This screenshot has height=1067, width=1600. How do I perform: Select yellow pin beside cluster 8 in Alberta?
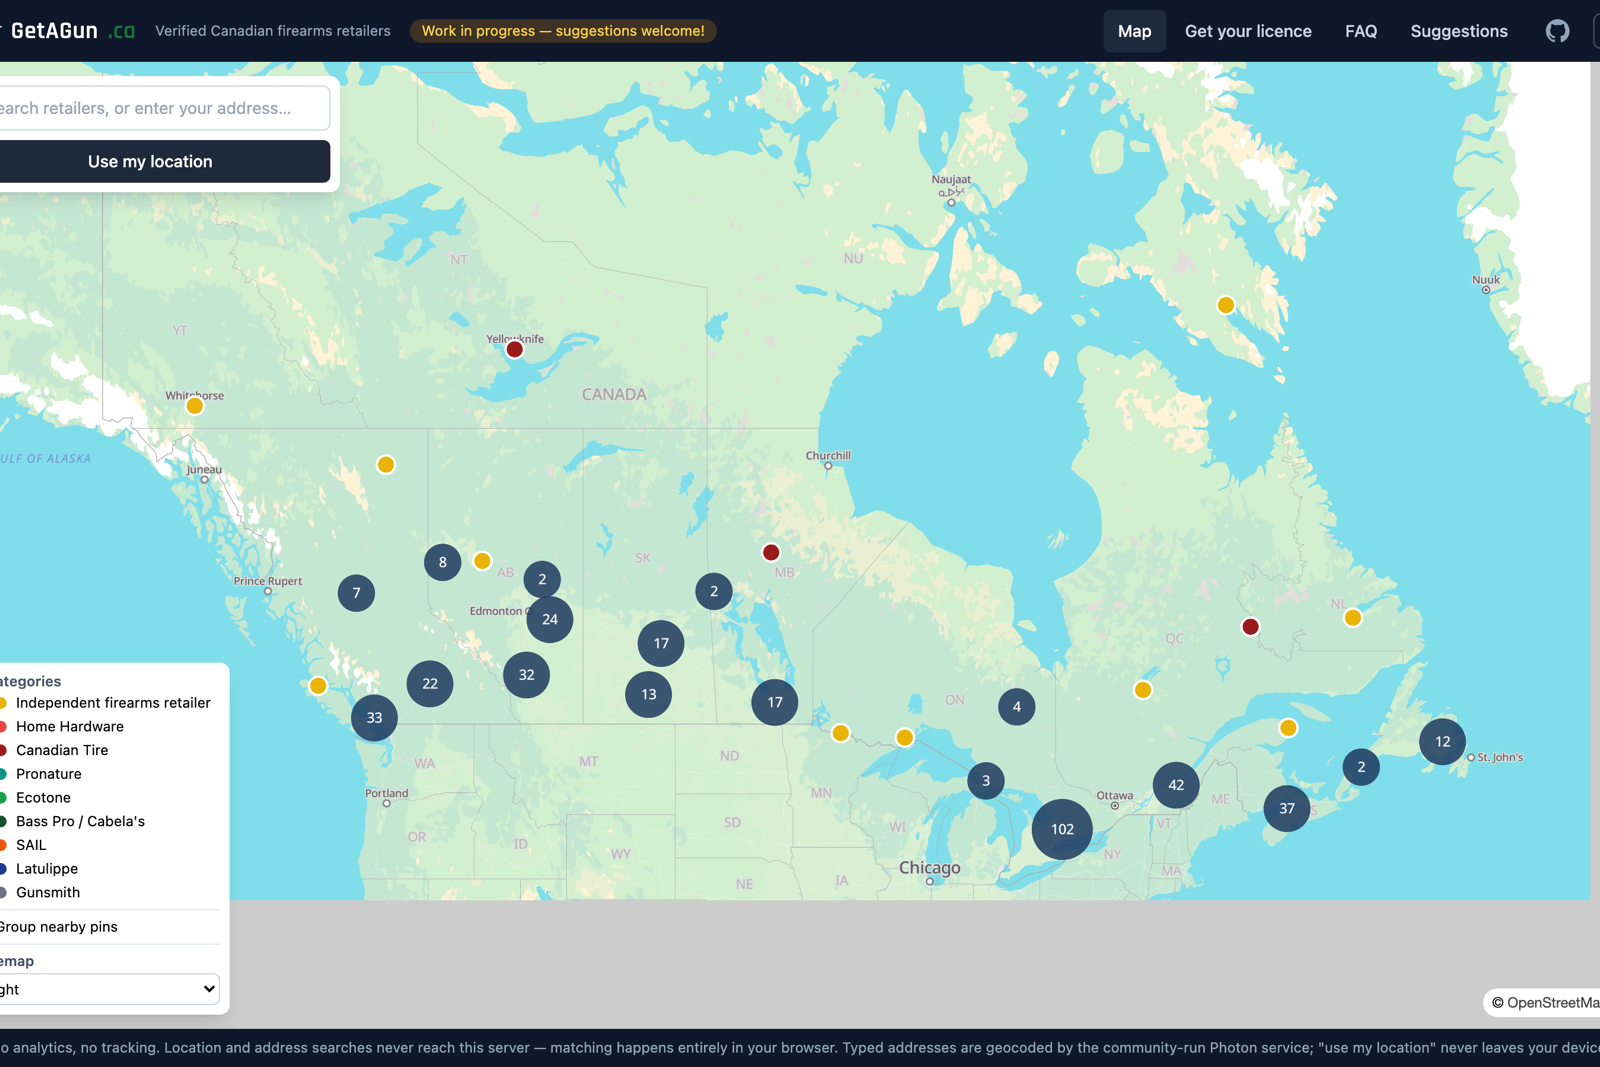[482, 561]
